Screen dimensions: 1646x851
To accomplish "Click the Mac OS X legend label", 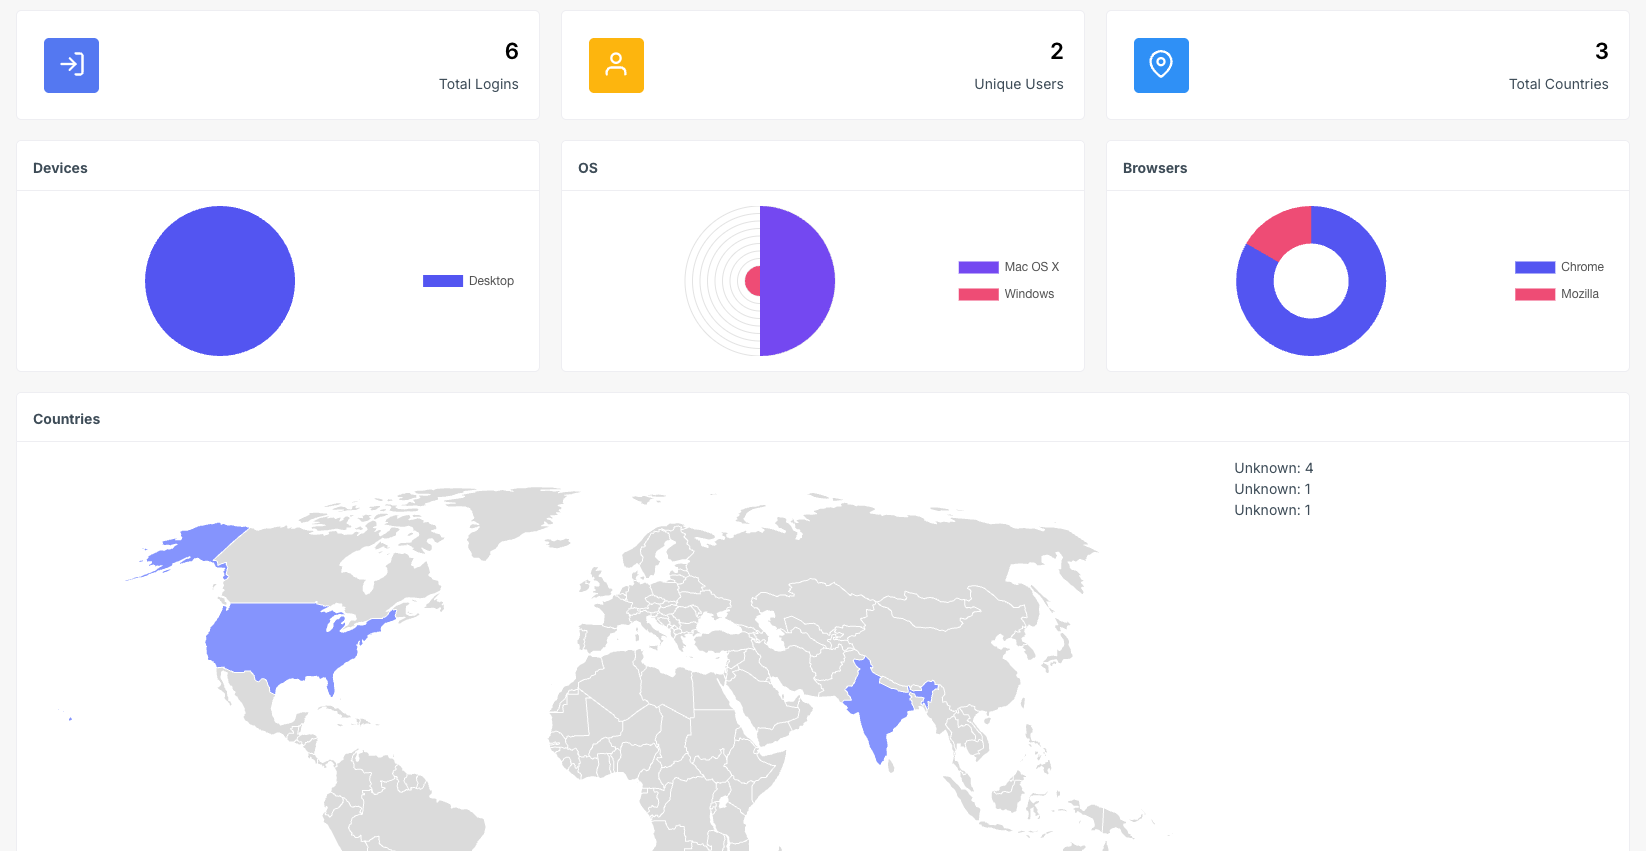I will 1032,267.
